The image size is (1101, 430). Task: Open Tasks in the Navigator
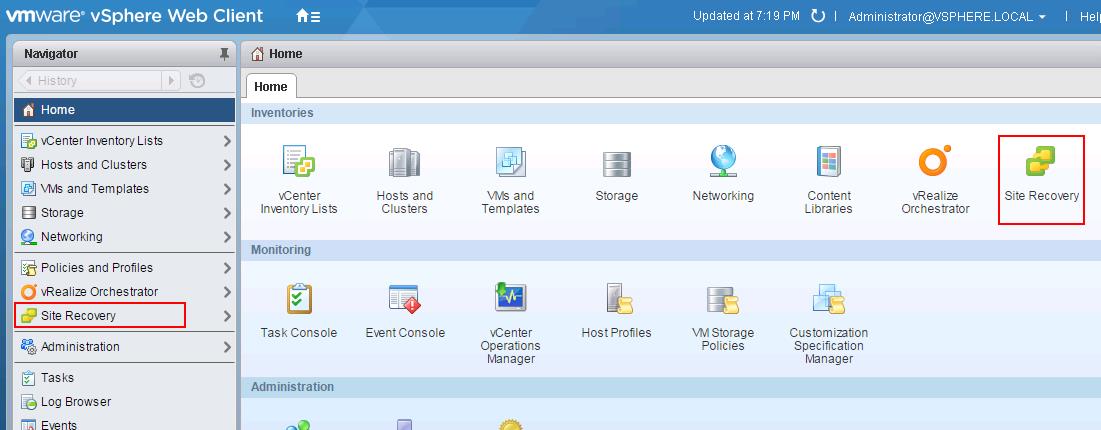[124, 377]
